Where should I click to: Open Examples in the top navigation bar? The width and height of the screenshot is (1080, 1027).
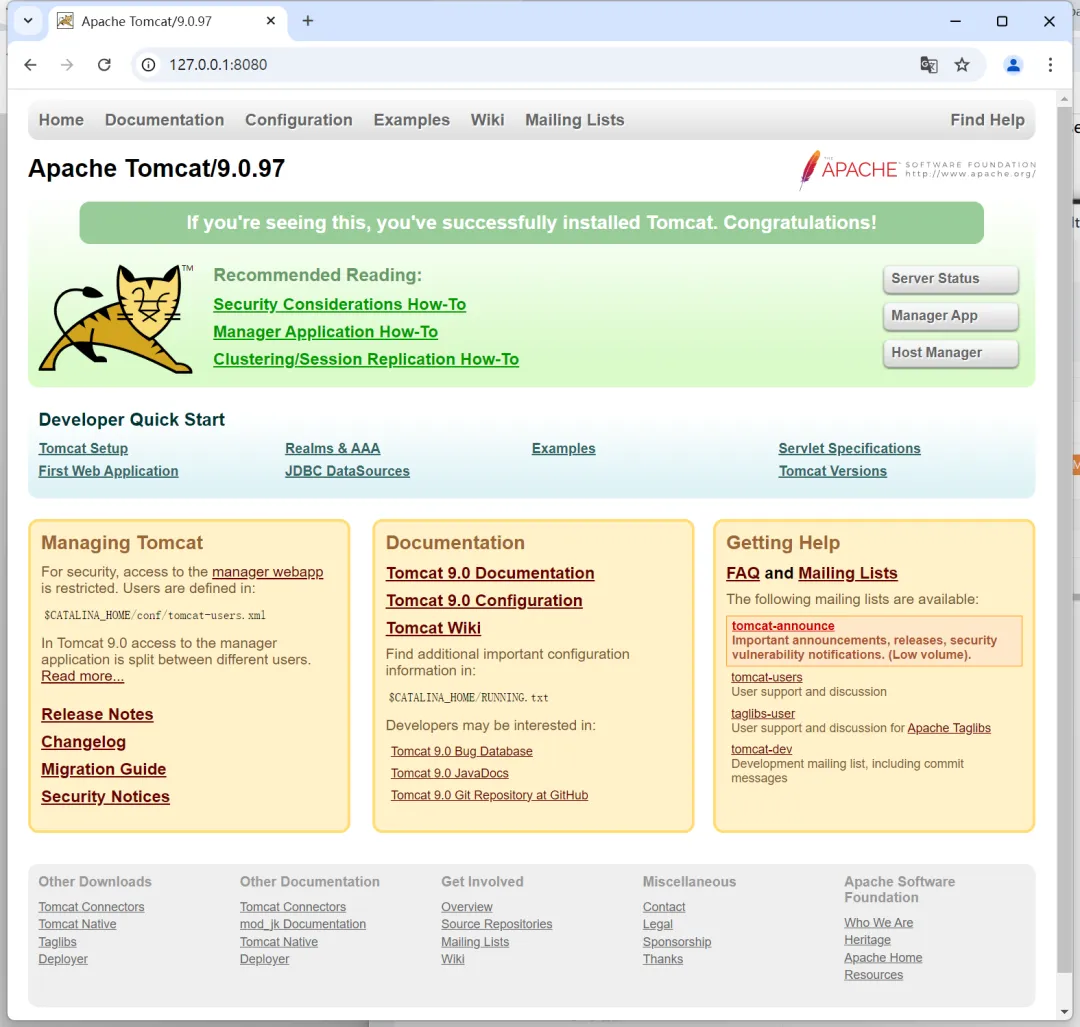click(411, 120)
